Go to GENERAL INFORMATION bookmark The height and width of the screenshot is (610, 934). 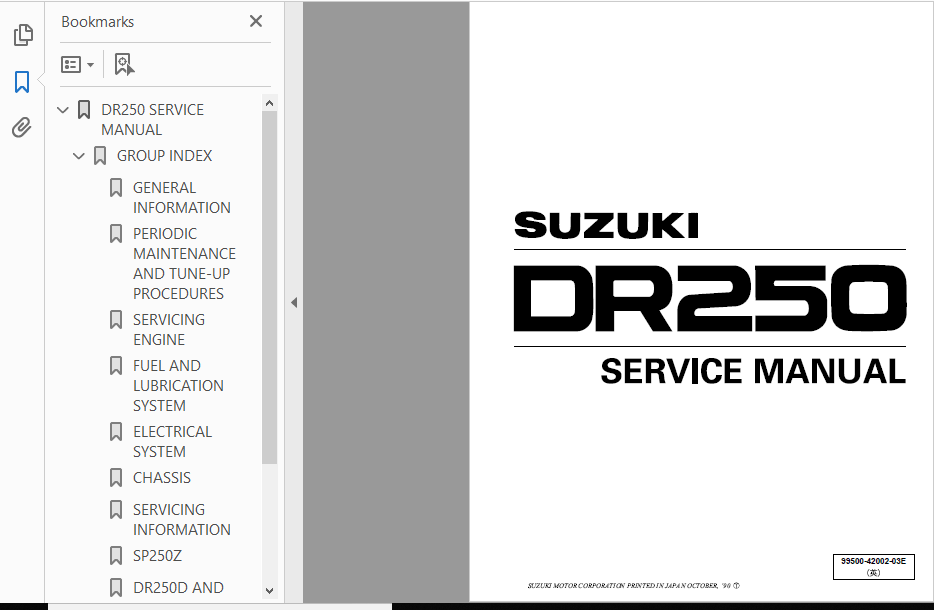[x=182, y=198]
